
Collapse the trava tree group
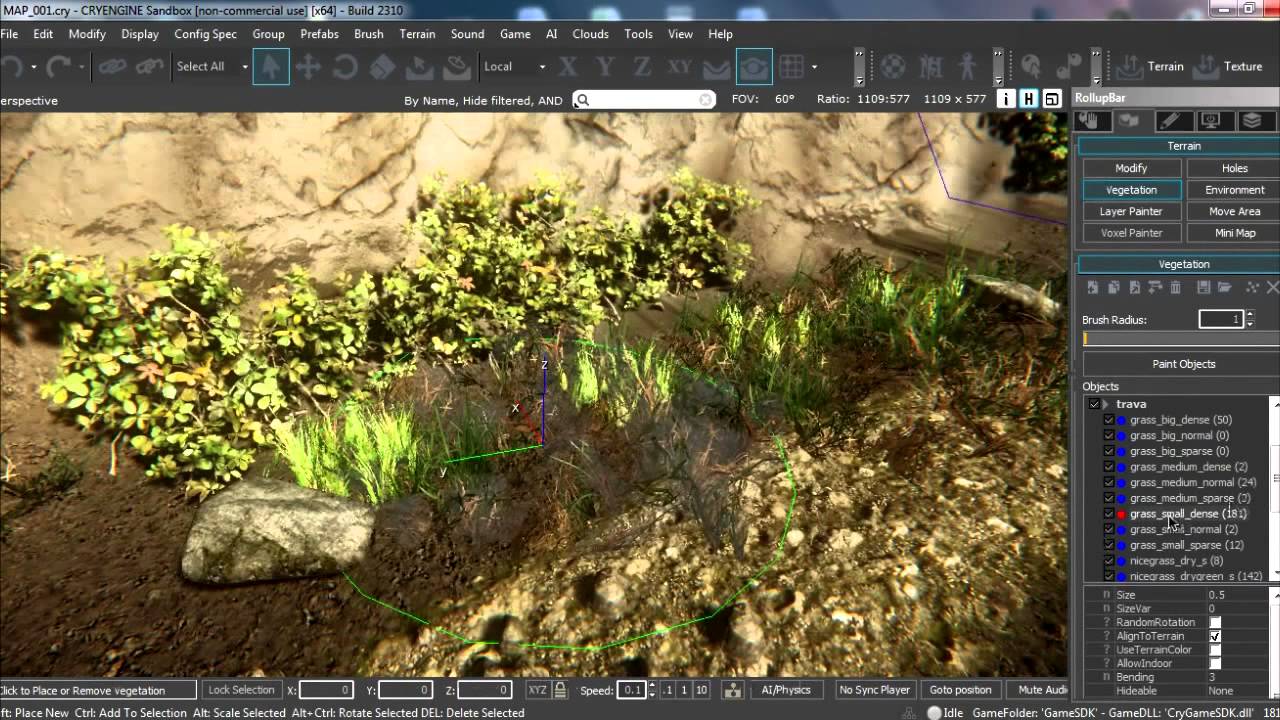[x=1106, y=404]
